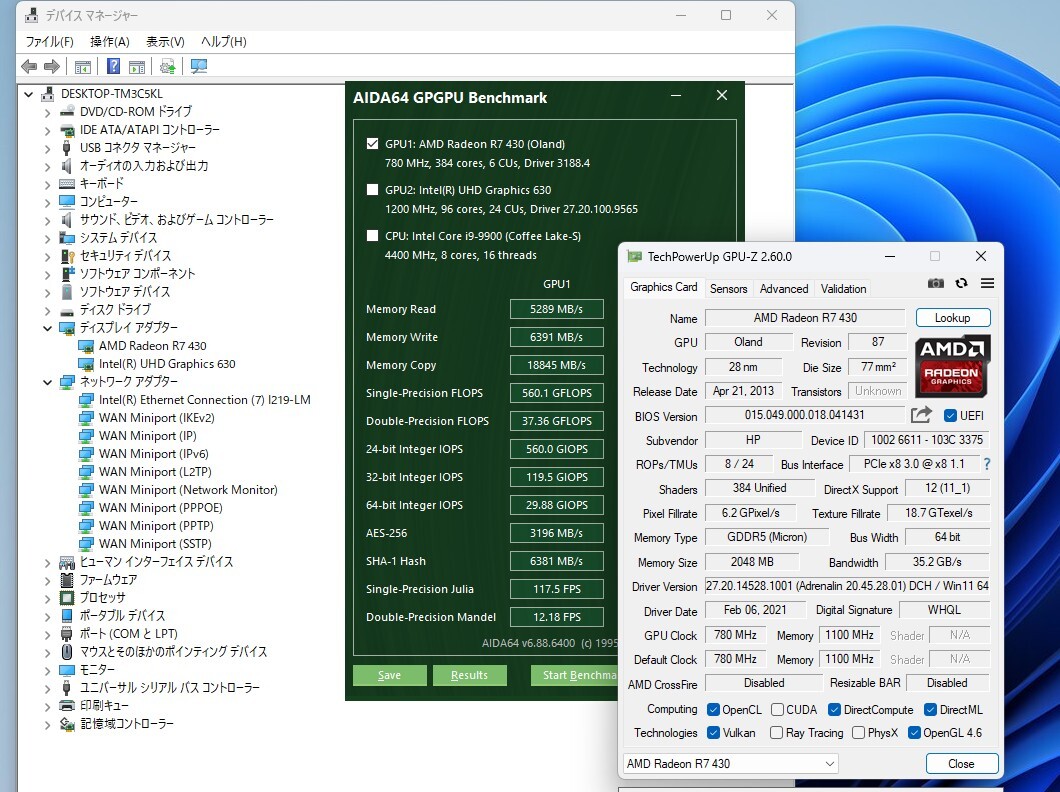Check GPU2 Intel UHD Graphics 630 in AIDA64
Image resolution: width=1060 pixels, height=792 pixels.
372,190
